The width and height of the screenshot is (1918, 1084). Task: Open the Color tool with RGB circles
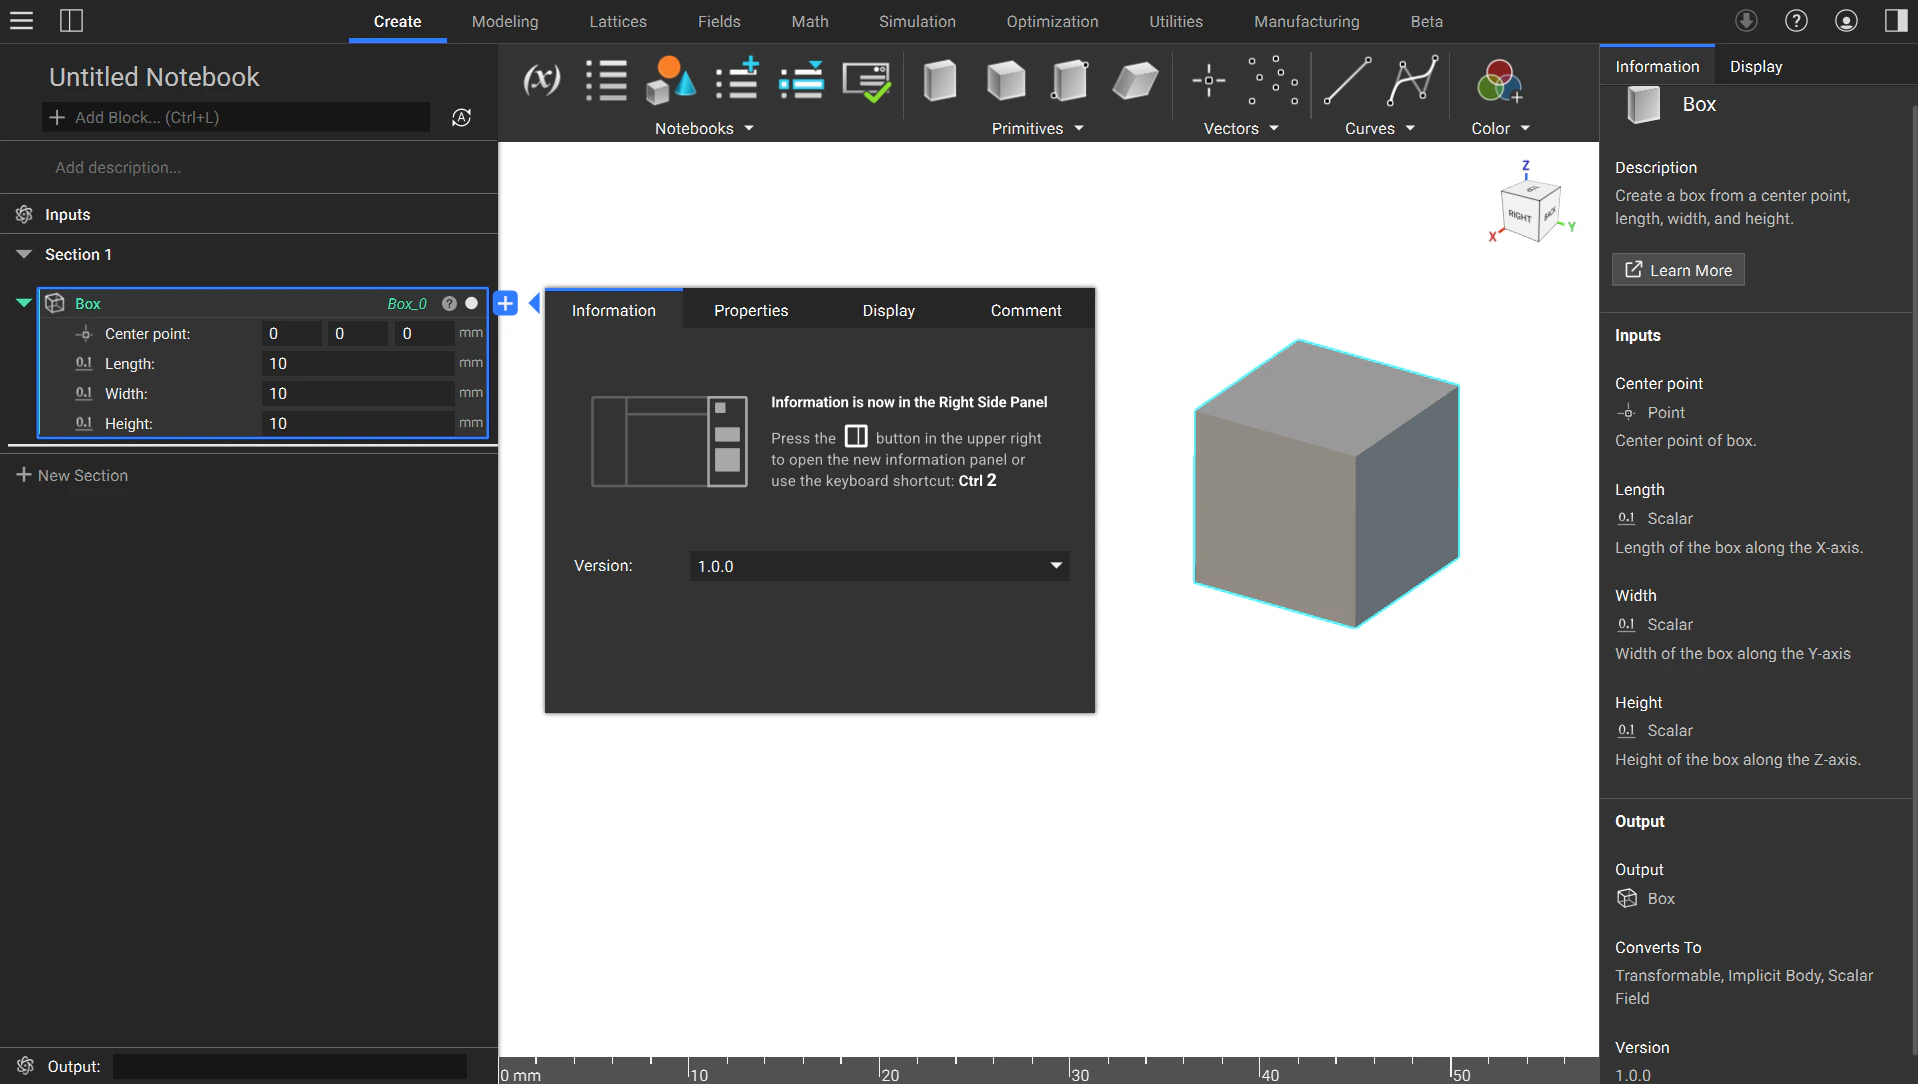pos(1498,81)
